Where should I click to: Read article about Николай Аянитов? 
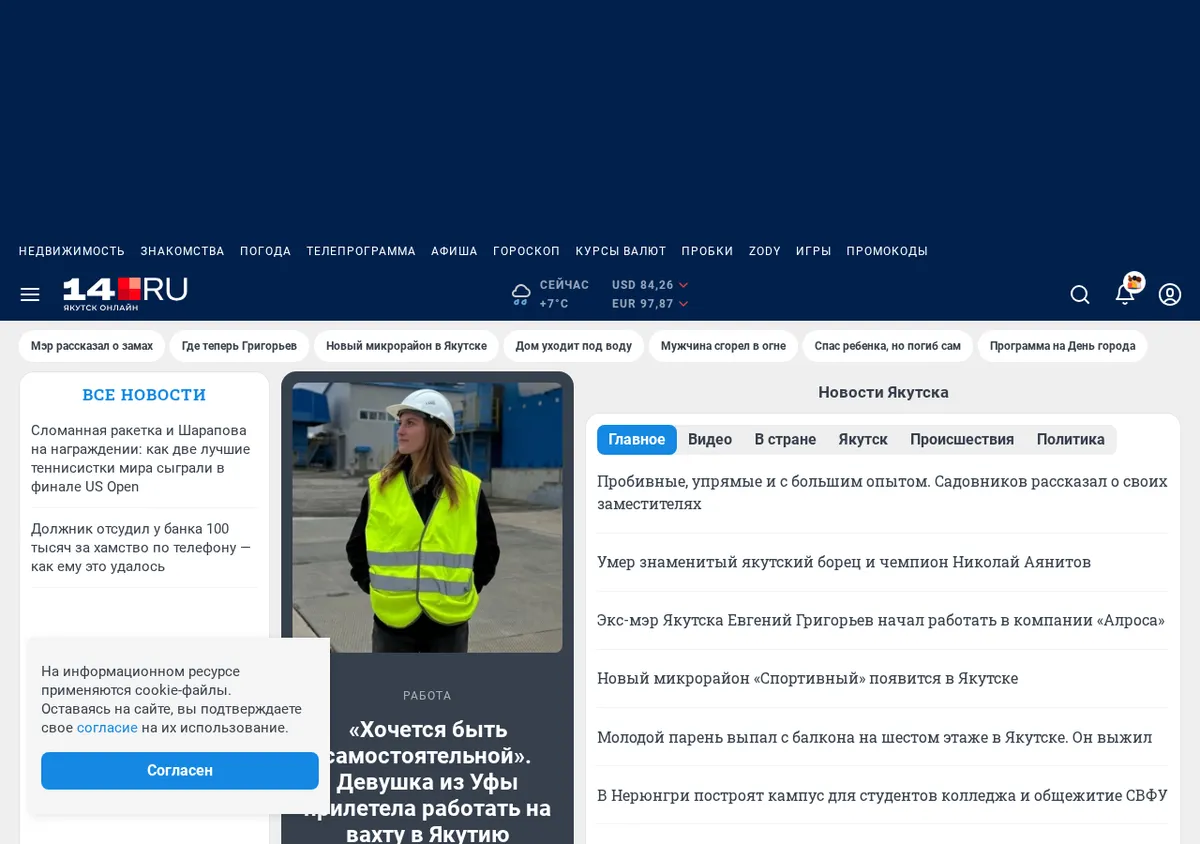pyautogui.click(x=844, y=562)
